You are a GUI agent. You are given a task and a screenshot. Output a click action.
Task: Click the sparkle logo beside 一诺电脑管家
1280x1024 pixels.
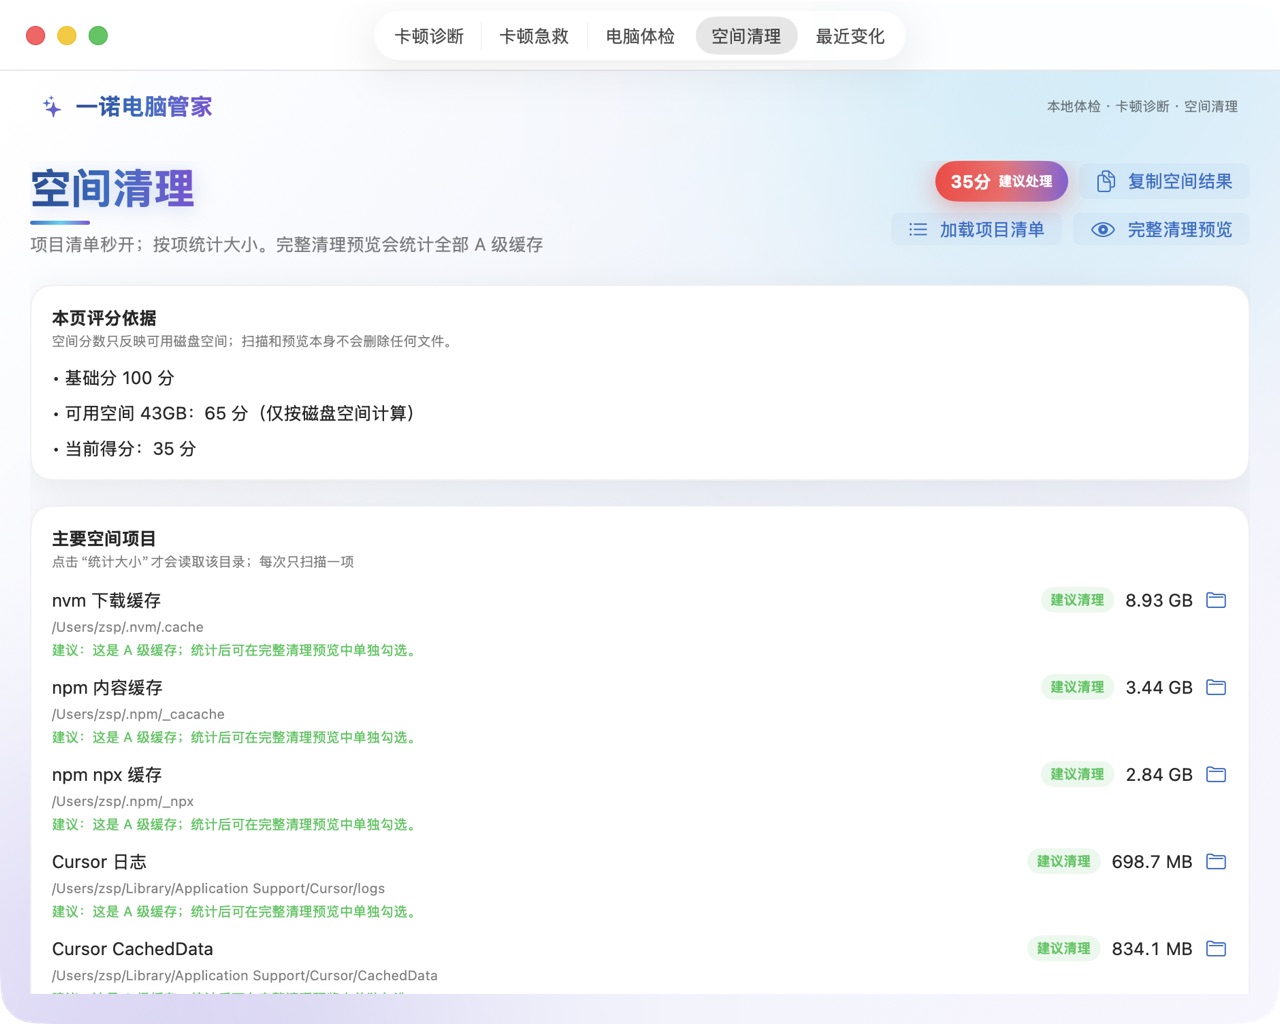point(52,107)
